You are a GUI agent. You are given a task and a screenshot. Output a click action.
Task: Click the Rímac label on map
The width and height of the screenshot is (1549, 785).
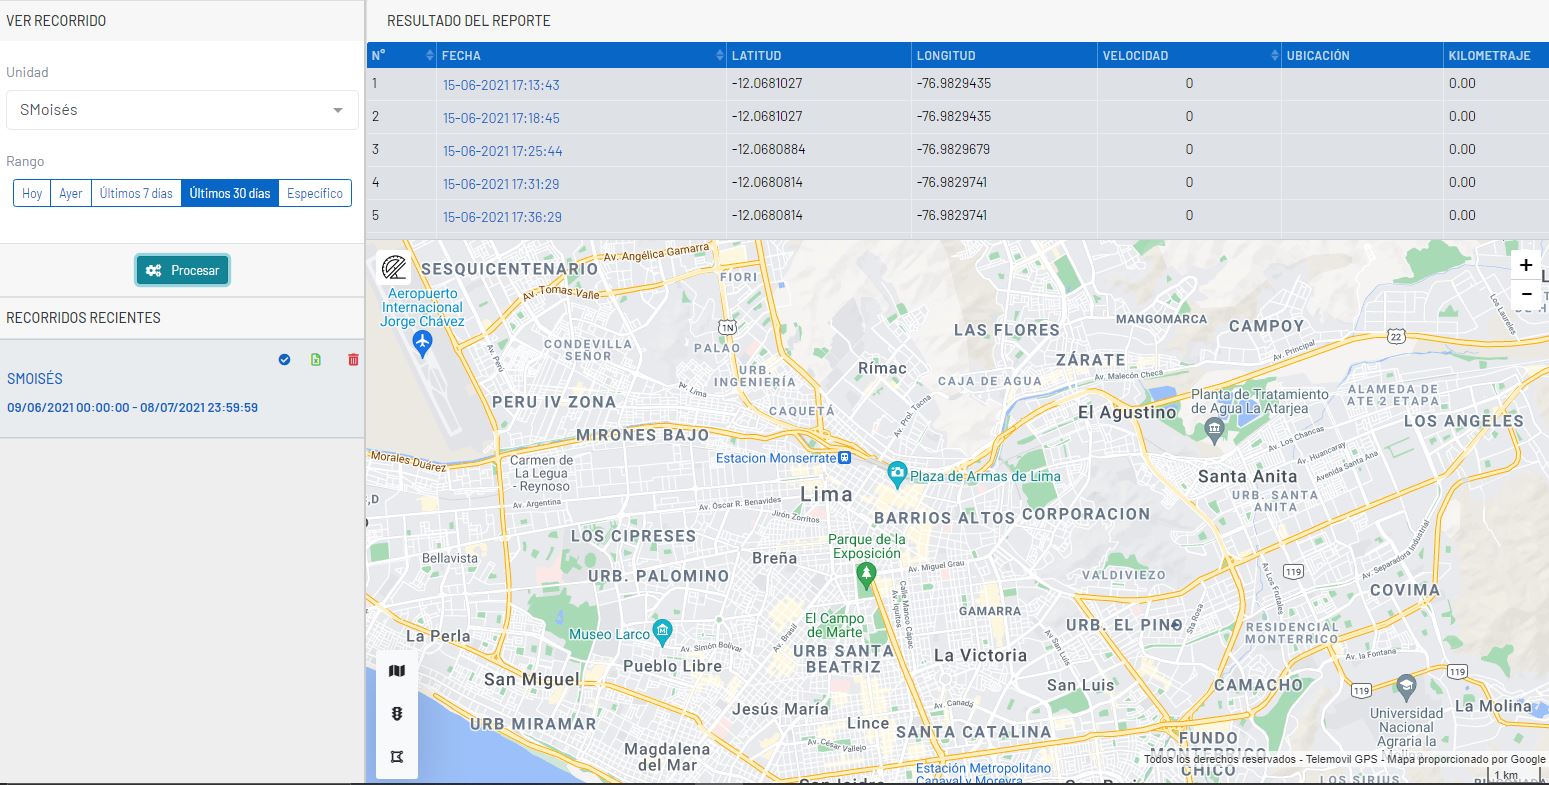(882, 368)
